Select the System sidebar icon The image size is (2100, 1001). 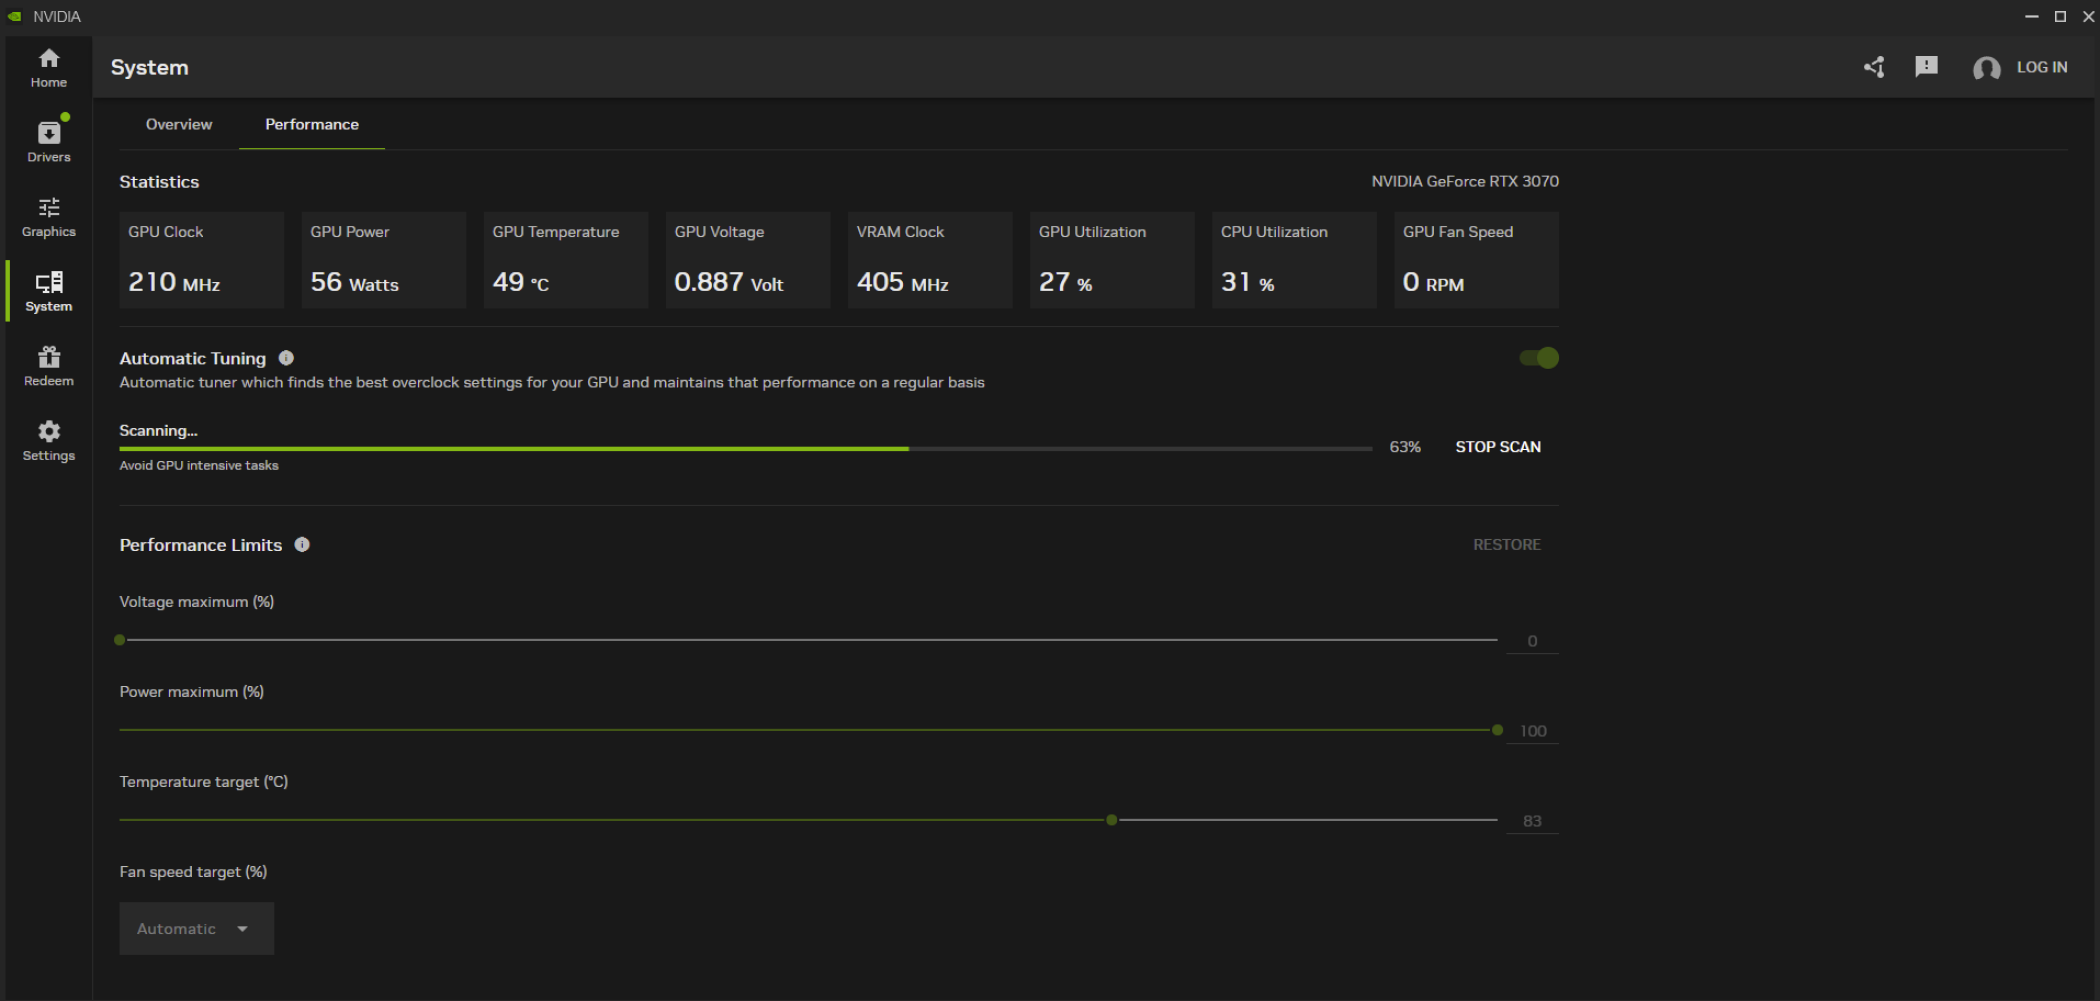pos(47,290)
